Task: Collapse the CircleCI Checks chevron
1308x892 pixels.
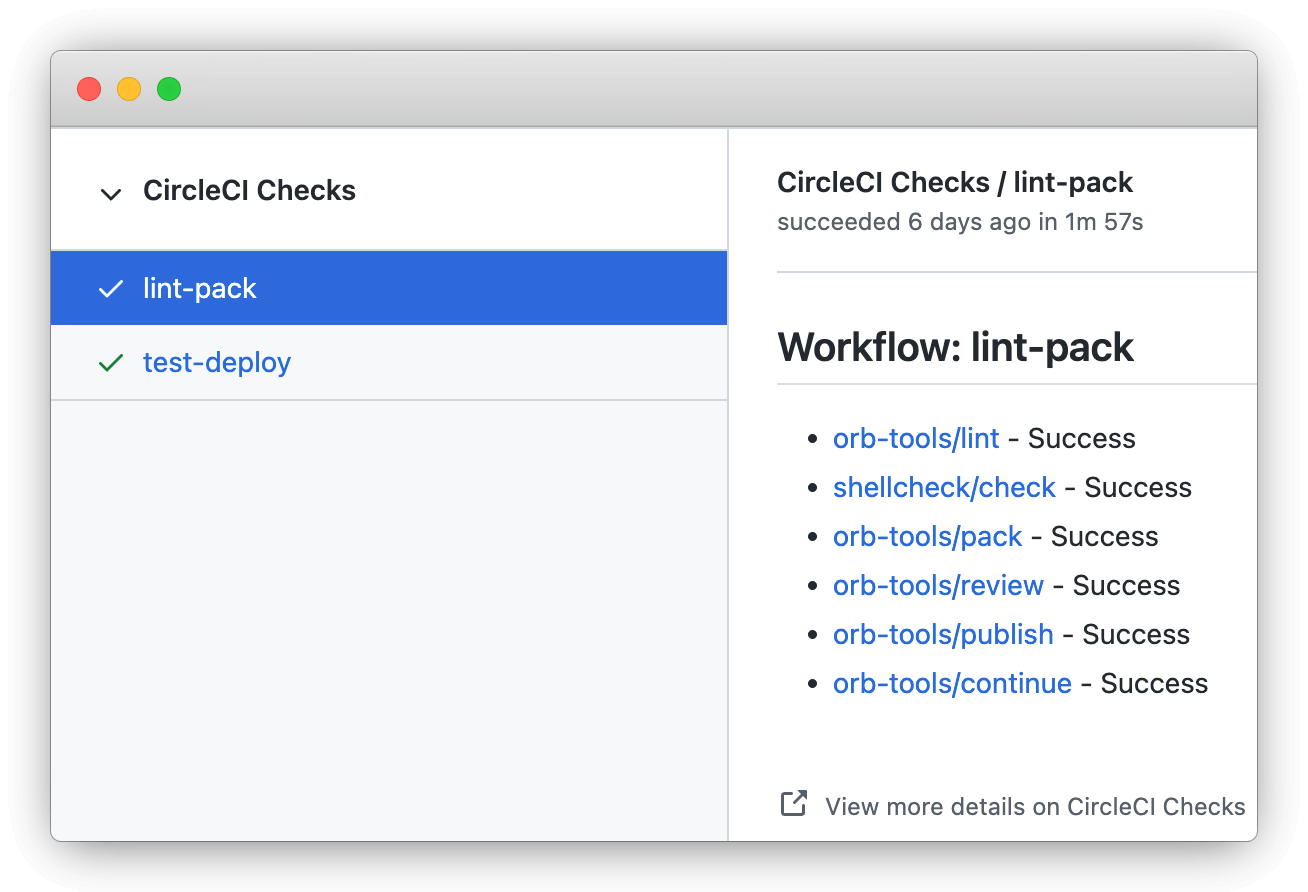Action: tap(111, 193)
